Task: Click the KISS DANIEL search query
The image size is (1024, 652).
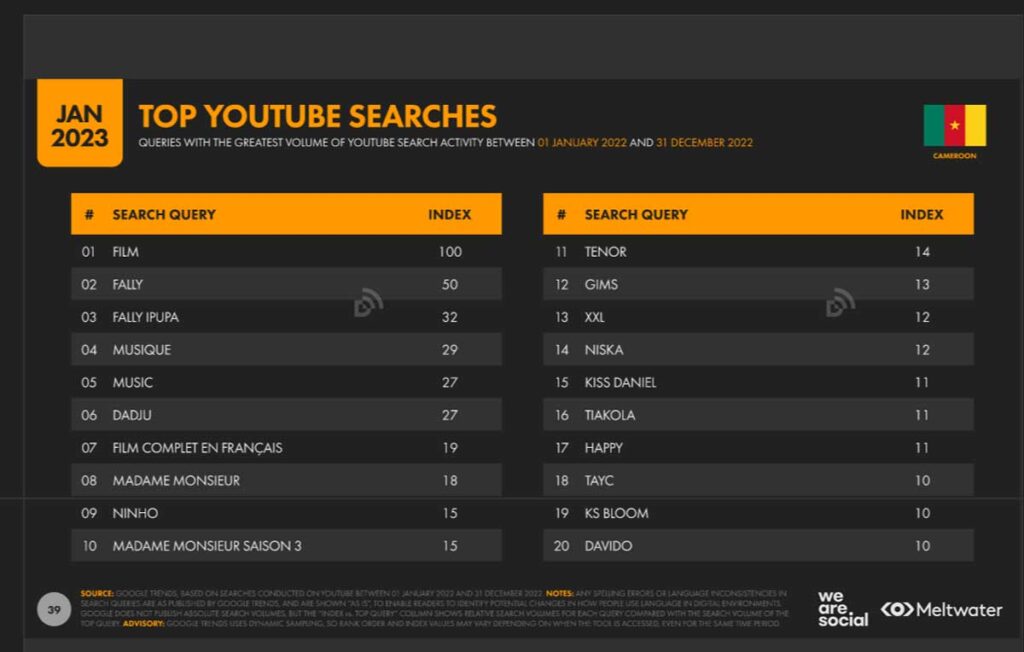Action: click(x=620, y=382)
